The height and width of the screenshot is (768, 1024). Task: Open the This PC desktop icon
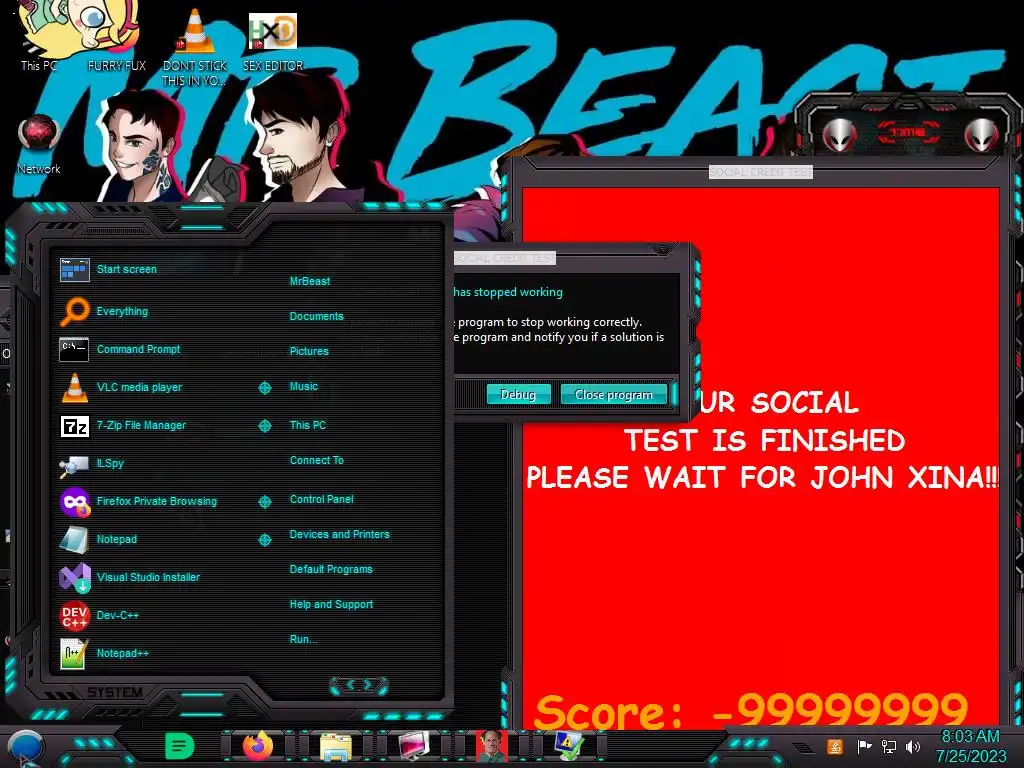click(x=39, y=36)
